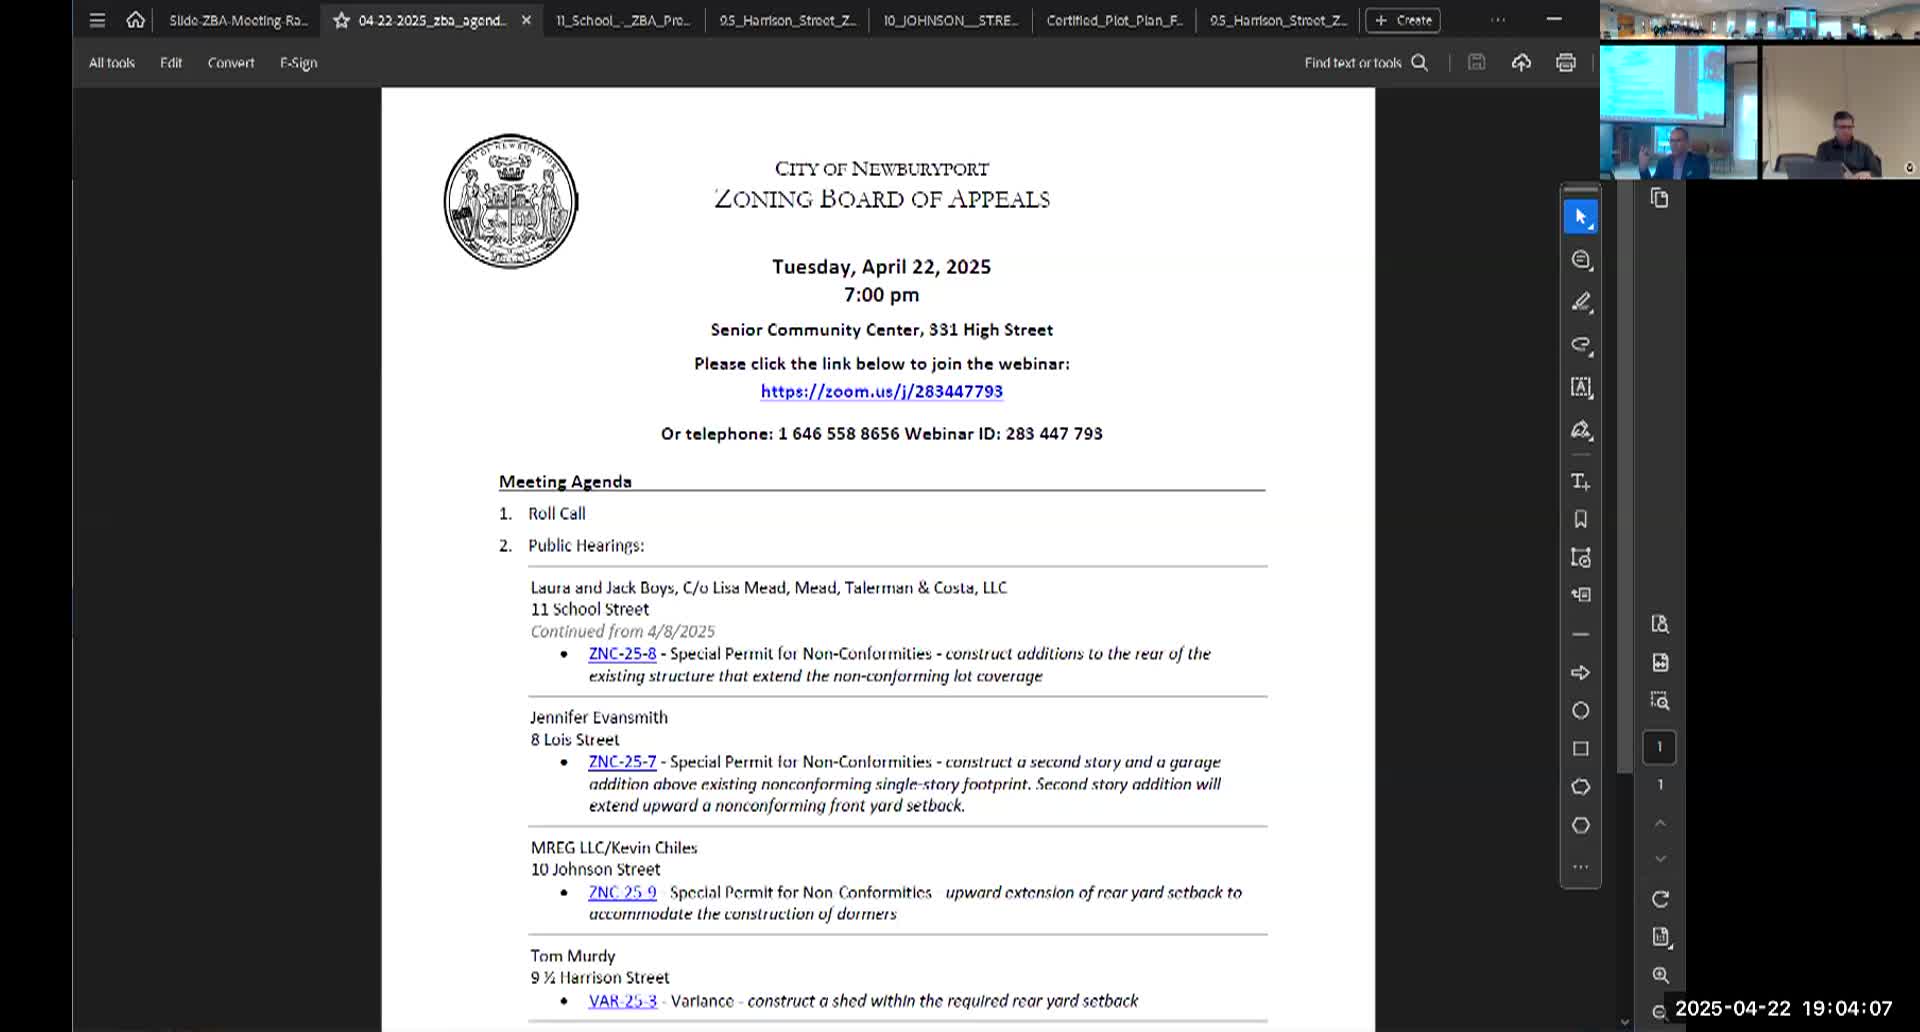
Task: Select the polygon cloud shape tool
Action: [1580, 787]
